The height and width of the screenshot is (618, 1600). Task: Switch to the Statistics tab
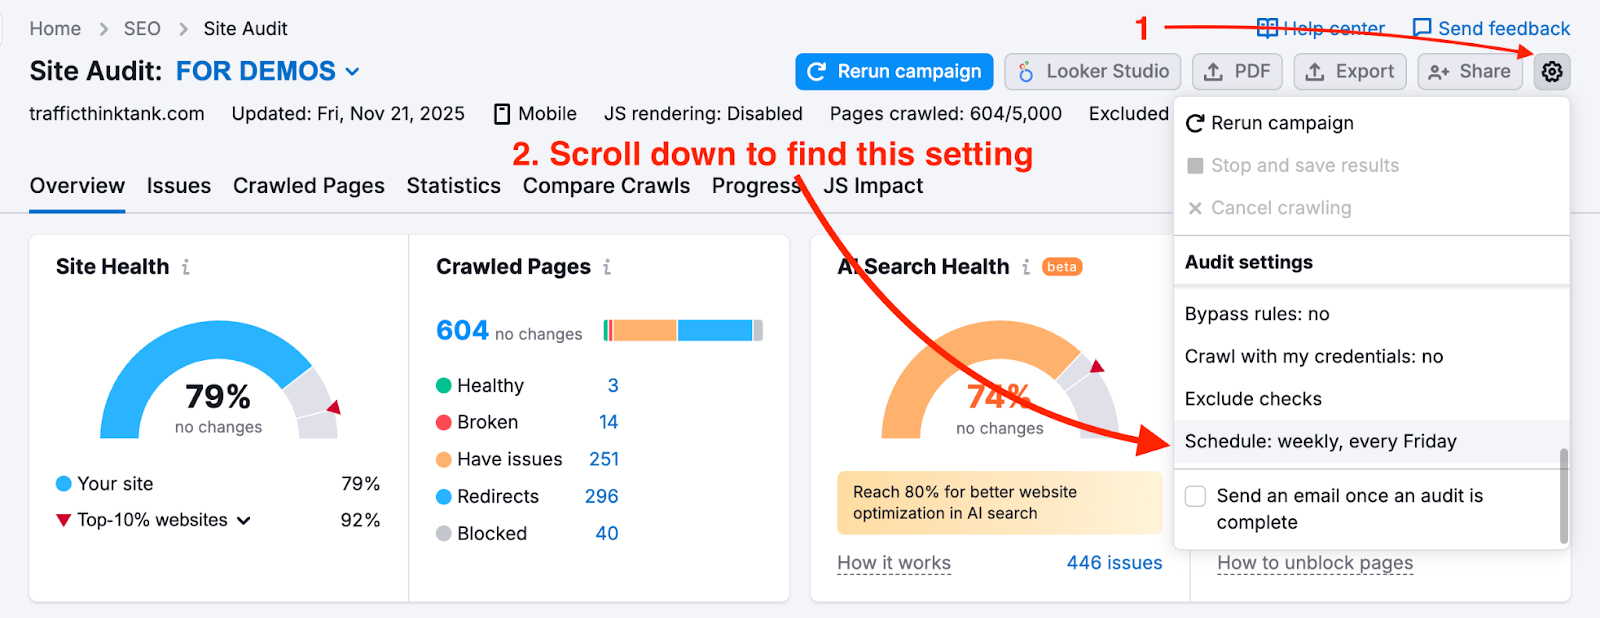click(453, 185)
